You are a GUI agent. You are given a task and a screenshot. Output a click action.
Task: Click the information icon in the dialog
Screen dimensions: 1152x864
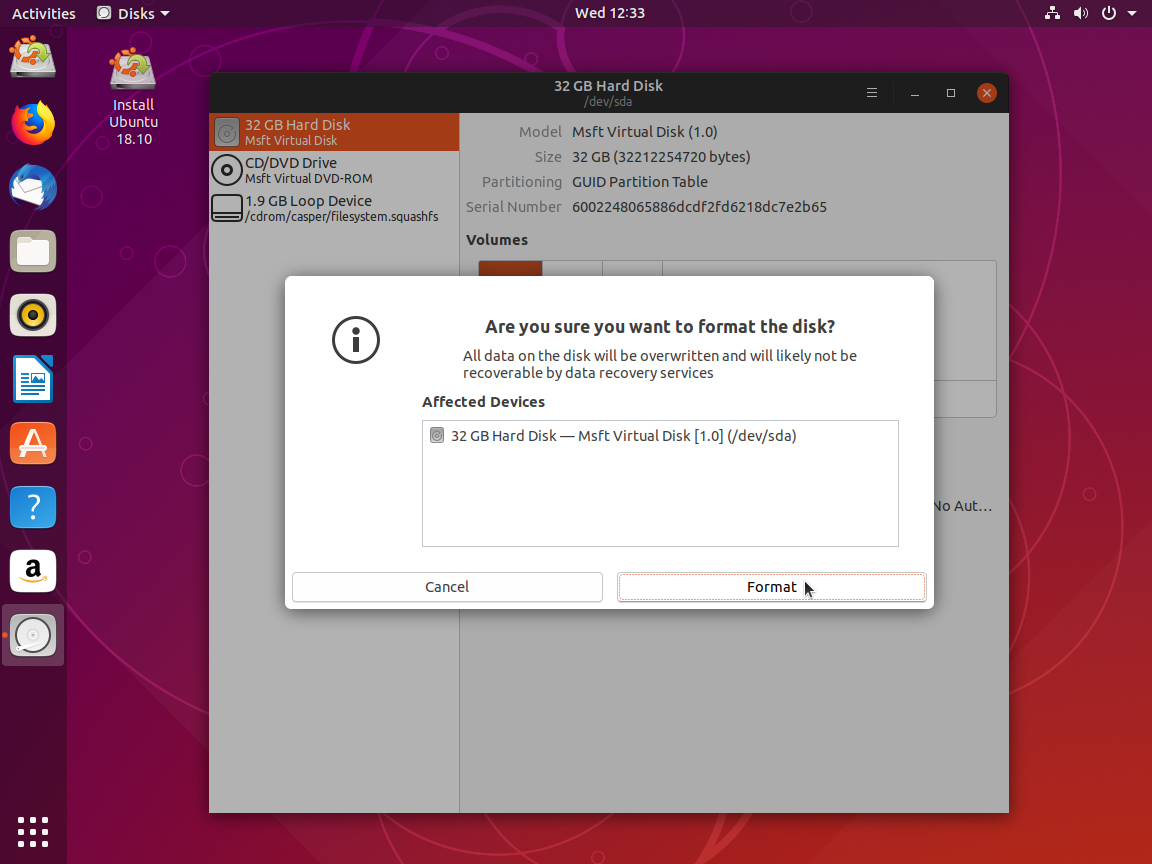point(356,340)
